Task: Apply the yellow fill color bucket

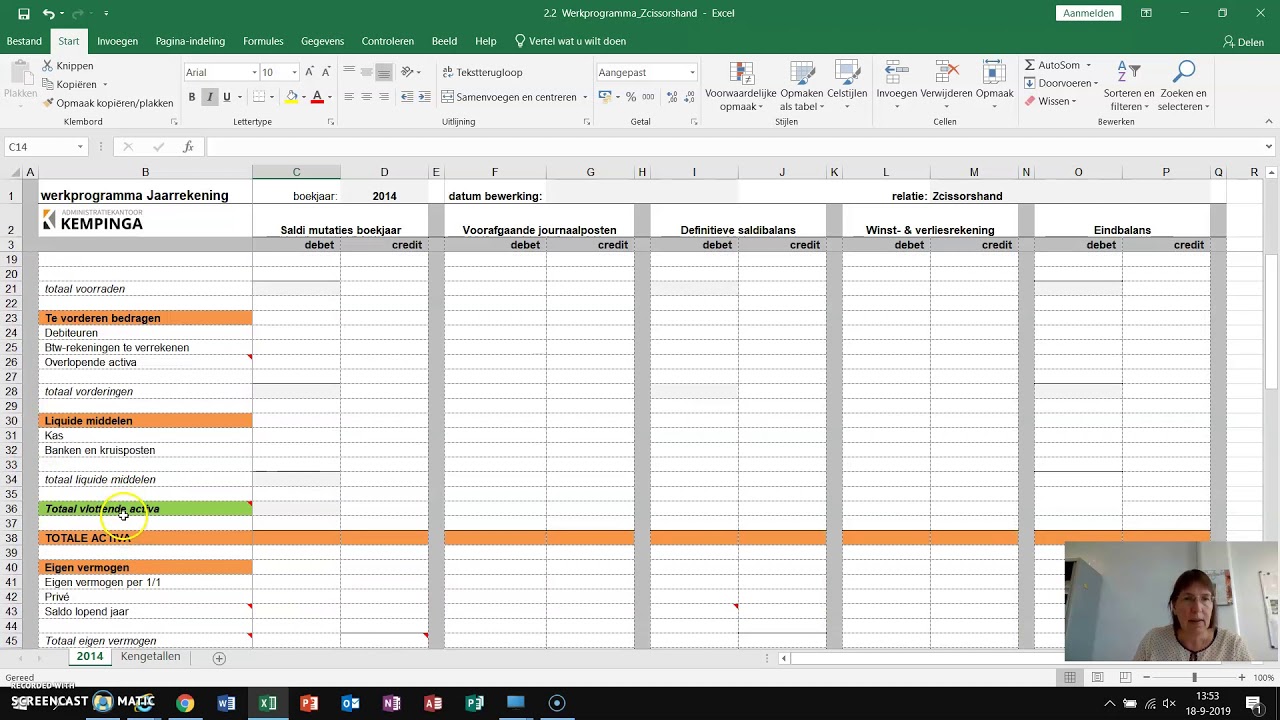Action: (291, 97)
